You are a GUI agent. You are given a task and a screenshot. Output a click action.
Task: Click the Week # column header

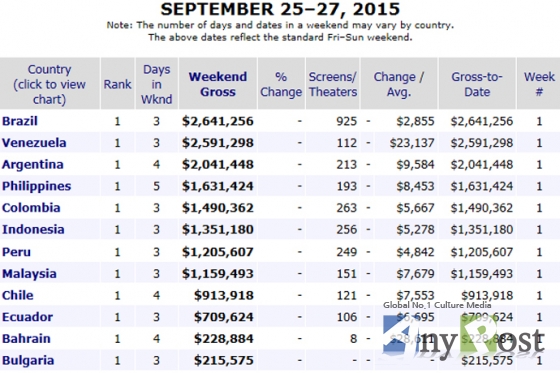[539, 84]
